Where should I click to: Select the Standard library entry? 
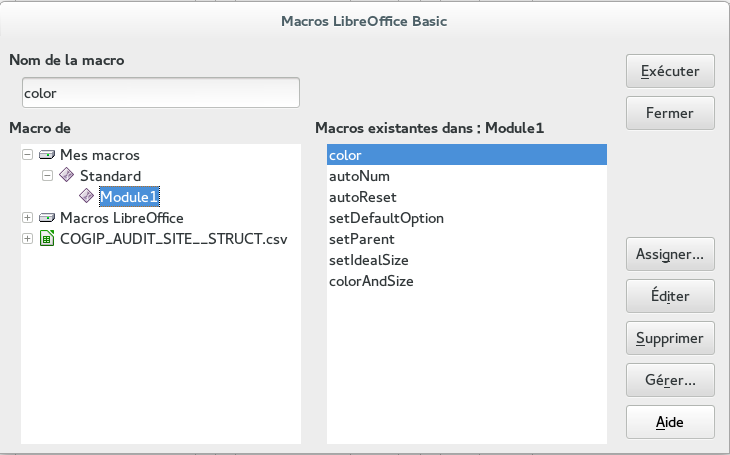pyautogui.click(x=110, y=176)
